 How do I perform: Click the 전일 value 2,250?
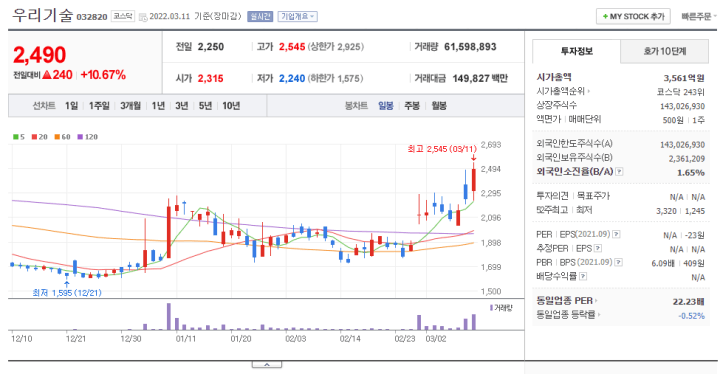coord(211,47)
